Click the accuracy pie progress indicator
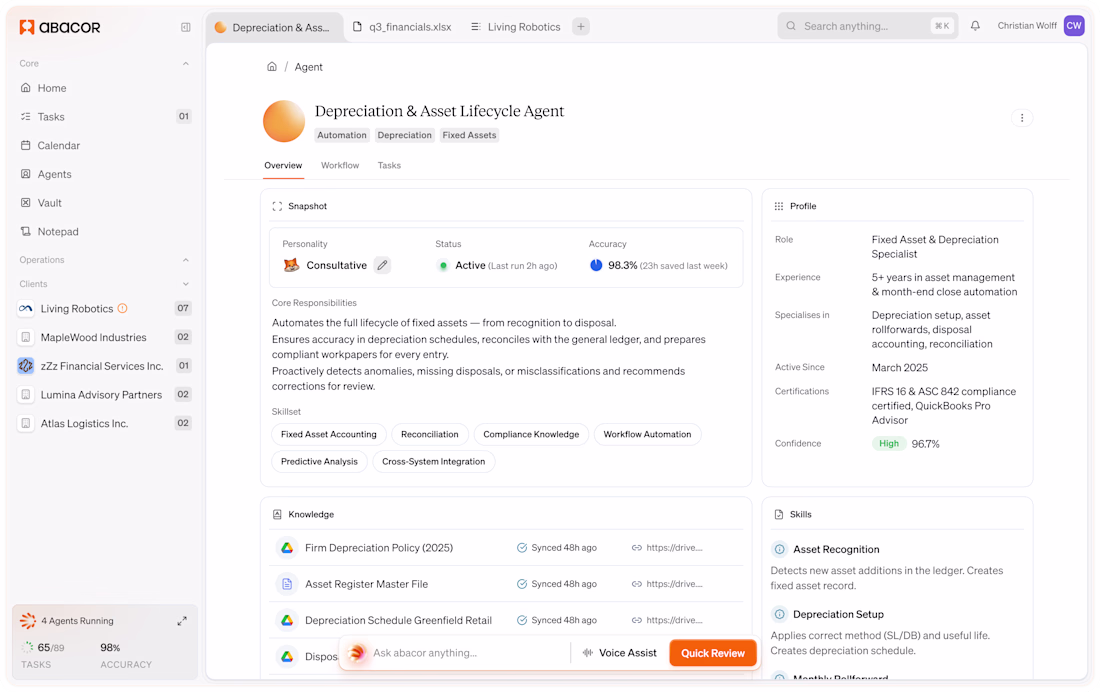Image resolution: width=1100 pixels, height=692 pixels. [596, 265]
